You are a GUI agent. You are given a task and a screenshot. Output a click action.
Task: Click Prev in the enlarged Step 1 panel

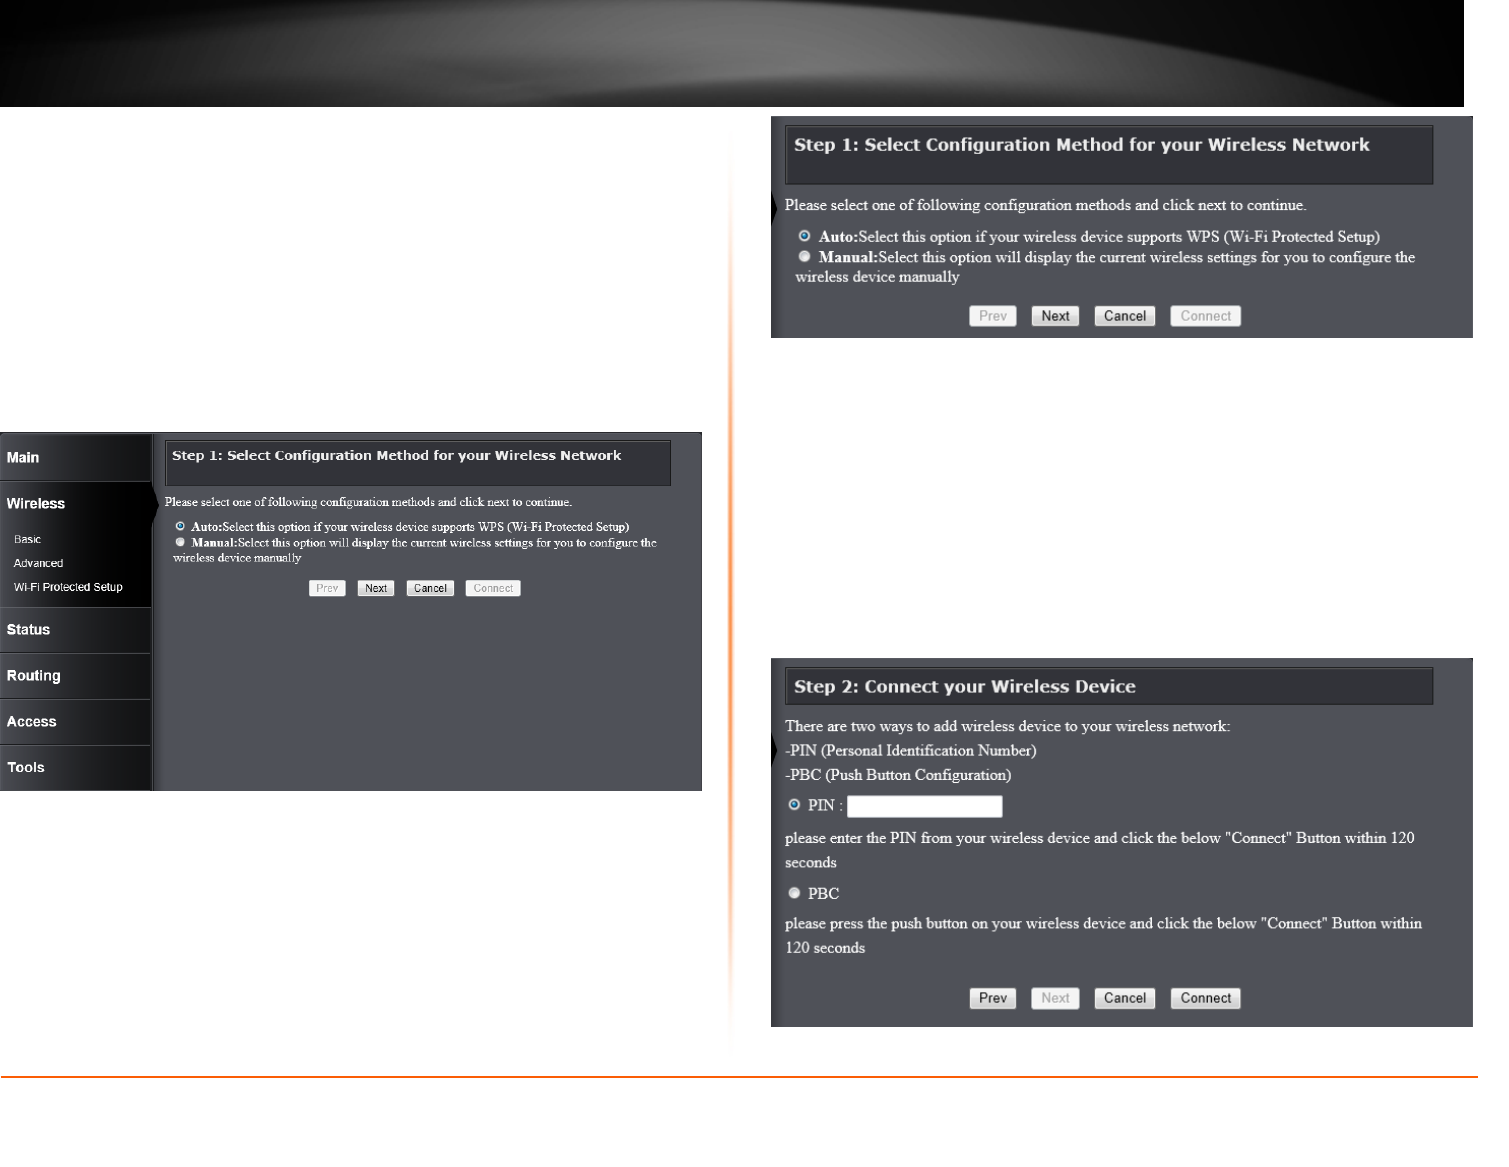[993, 316]
